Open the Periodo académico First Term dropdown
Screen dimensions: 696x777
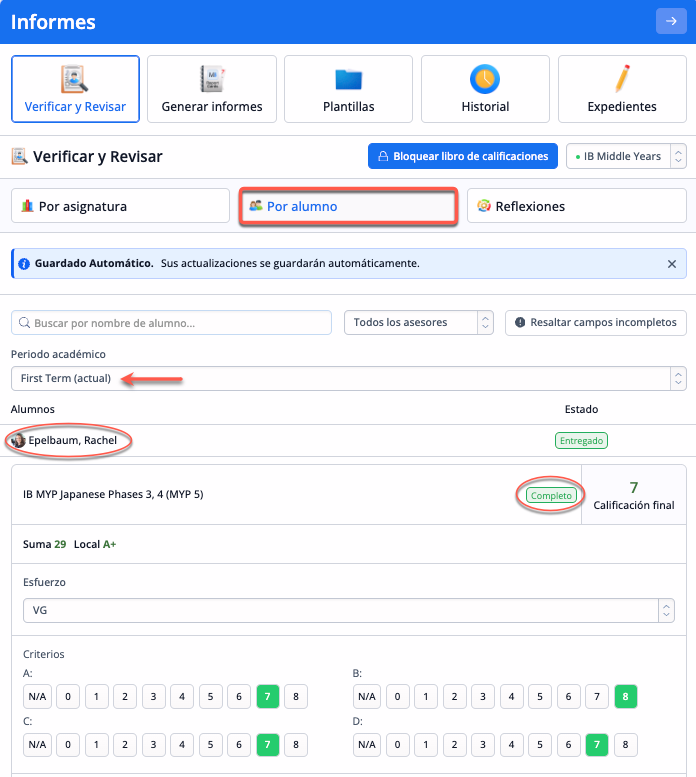click(348, 378)
